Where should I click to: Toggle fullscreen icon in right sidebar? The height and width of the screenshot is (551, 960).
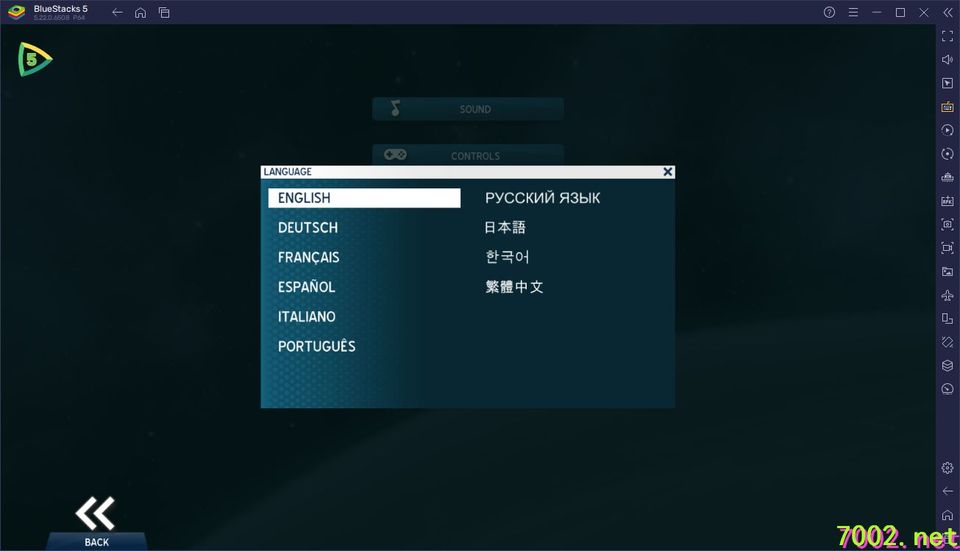pyautogui.click(x=947, y=36)
